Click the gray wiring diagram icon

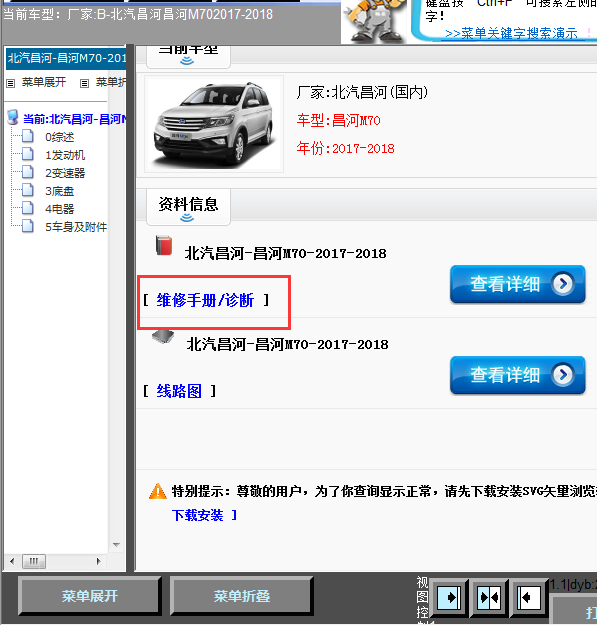point(163,337)
